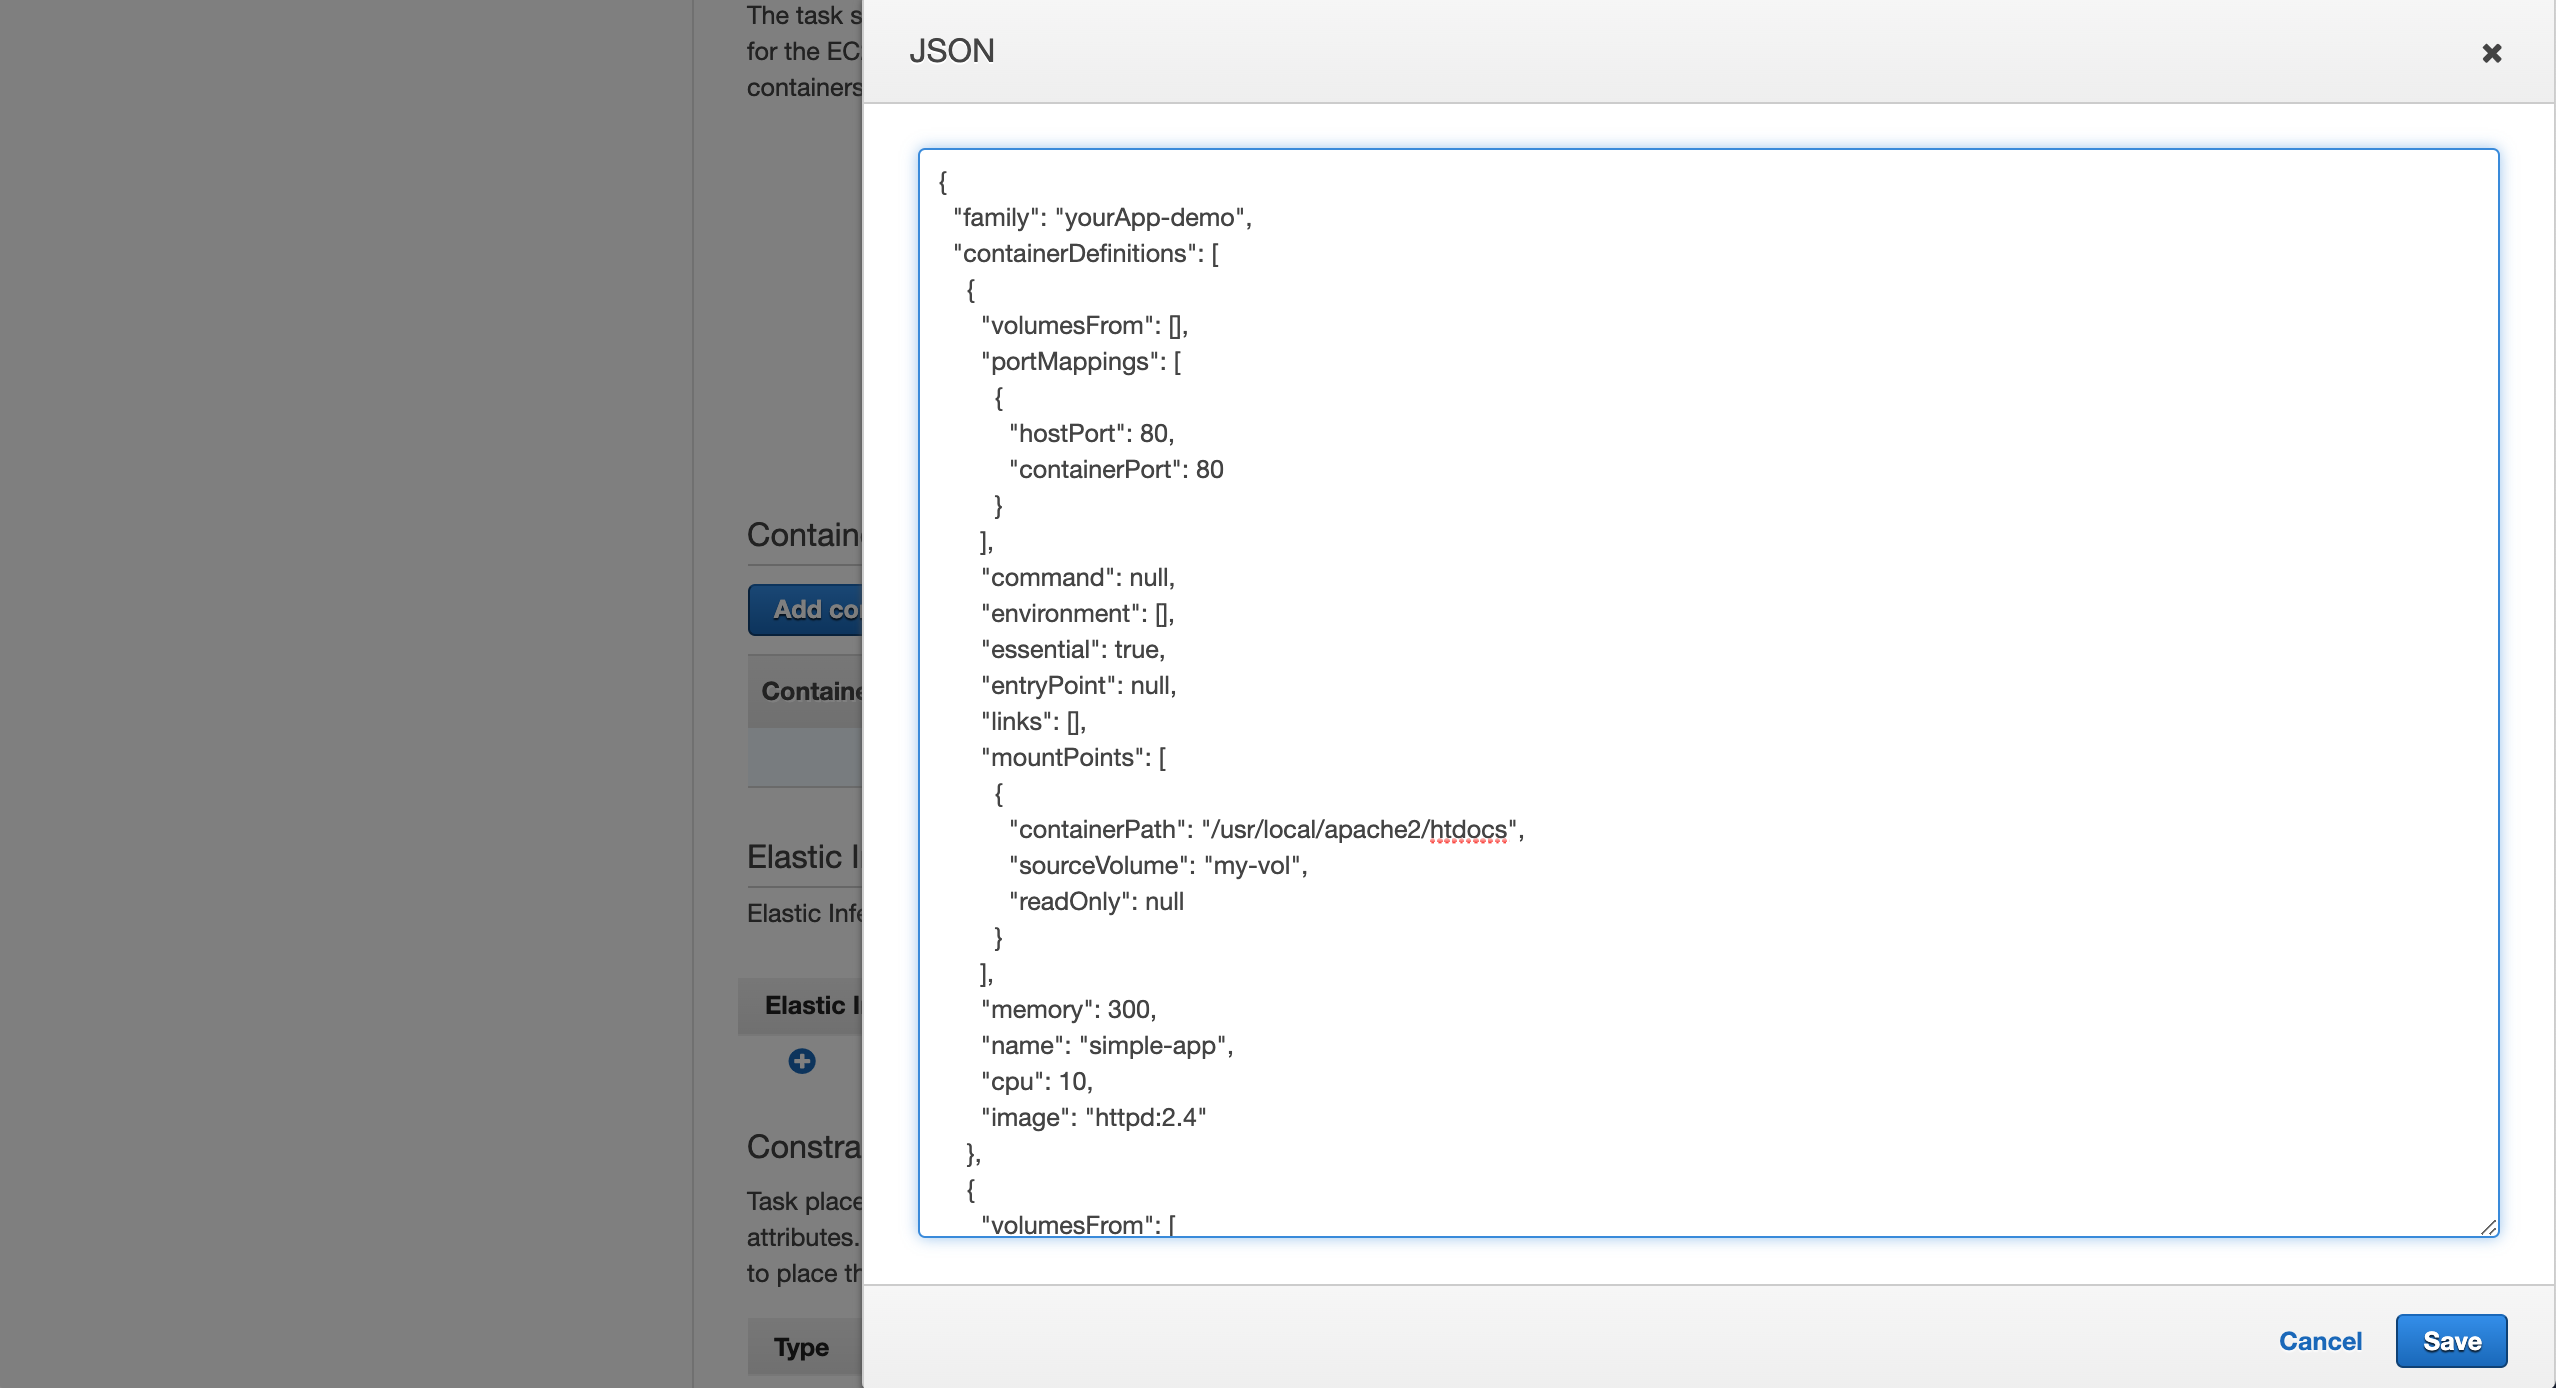2556x1388 pixels.
Task: Click the "name": "simple-app" line
Action: tap(1107, 1046)
